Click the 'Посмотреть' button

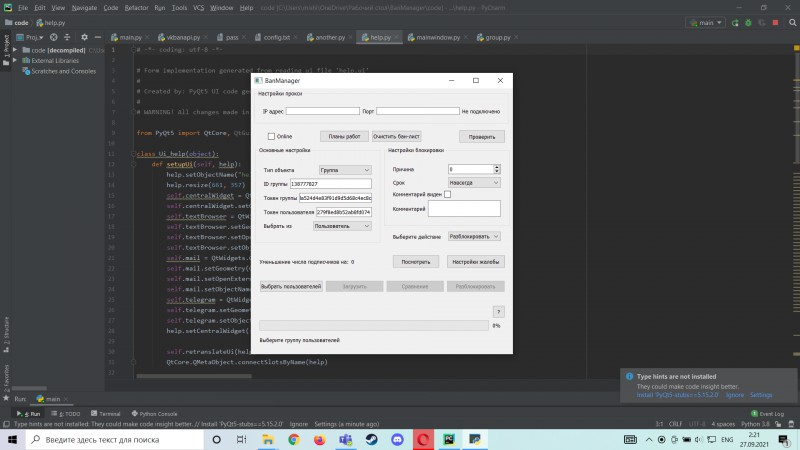point(415,262)
